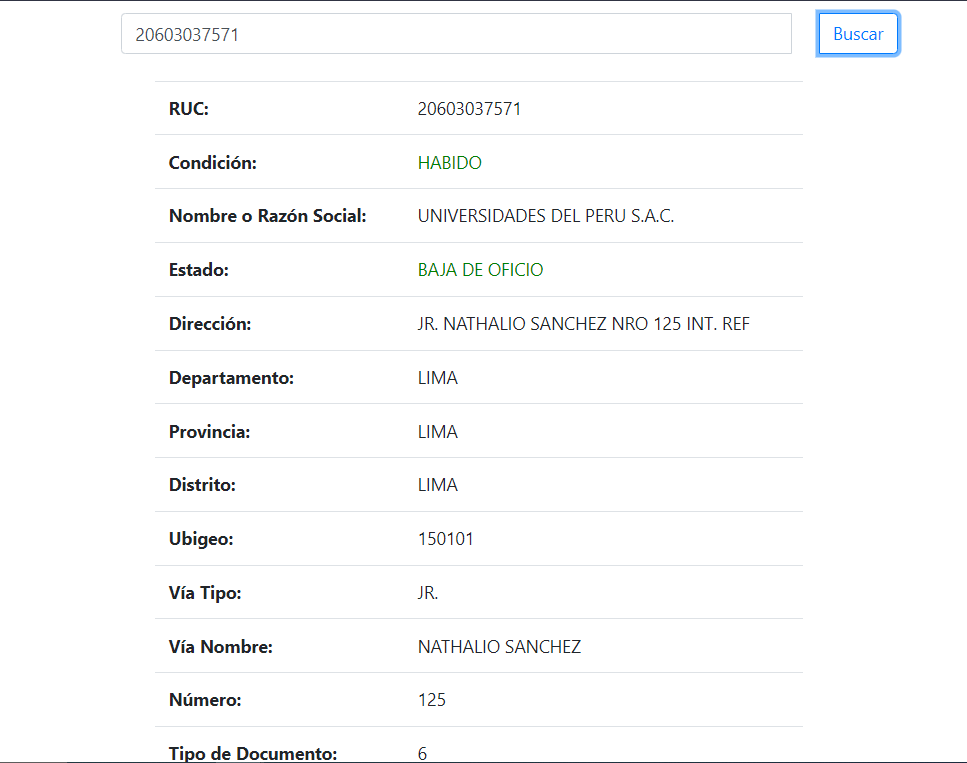Click the Ubigeo code 150101
The height and width of the screenshot is (763, 967).
[446, 538]
